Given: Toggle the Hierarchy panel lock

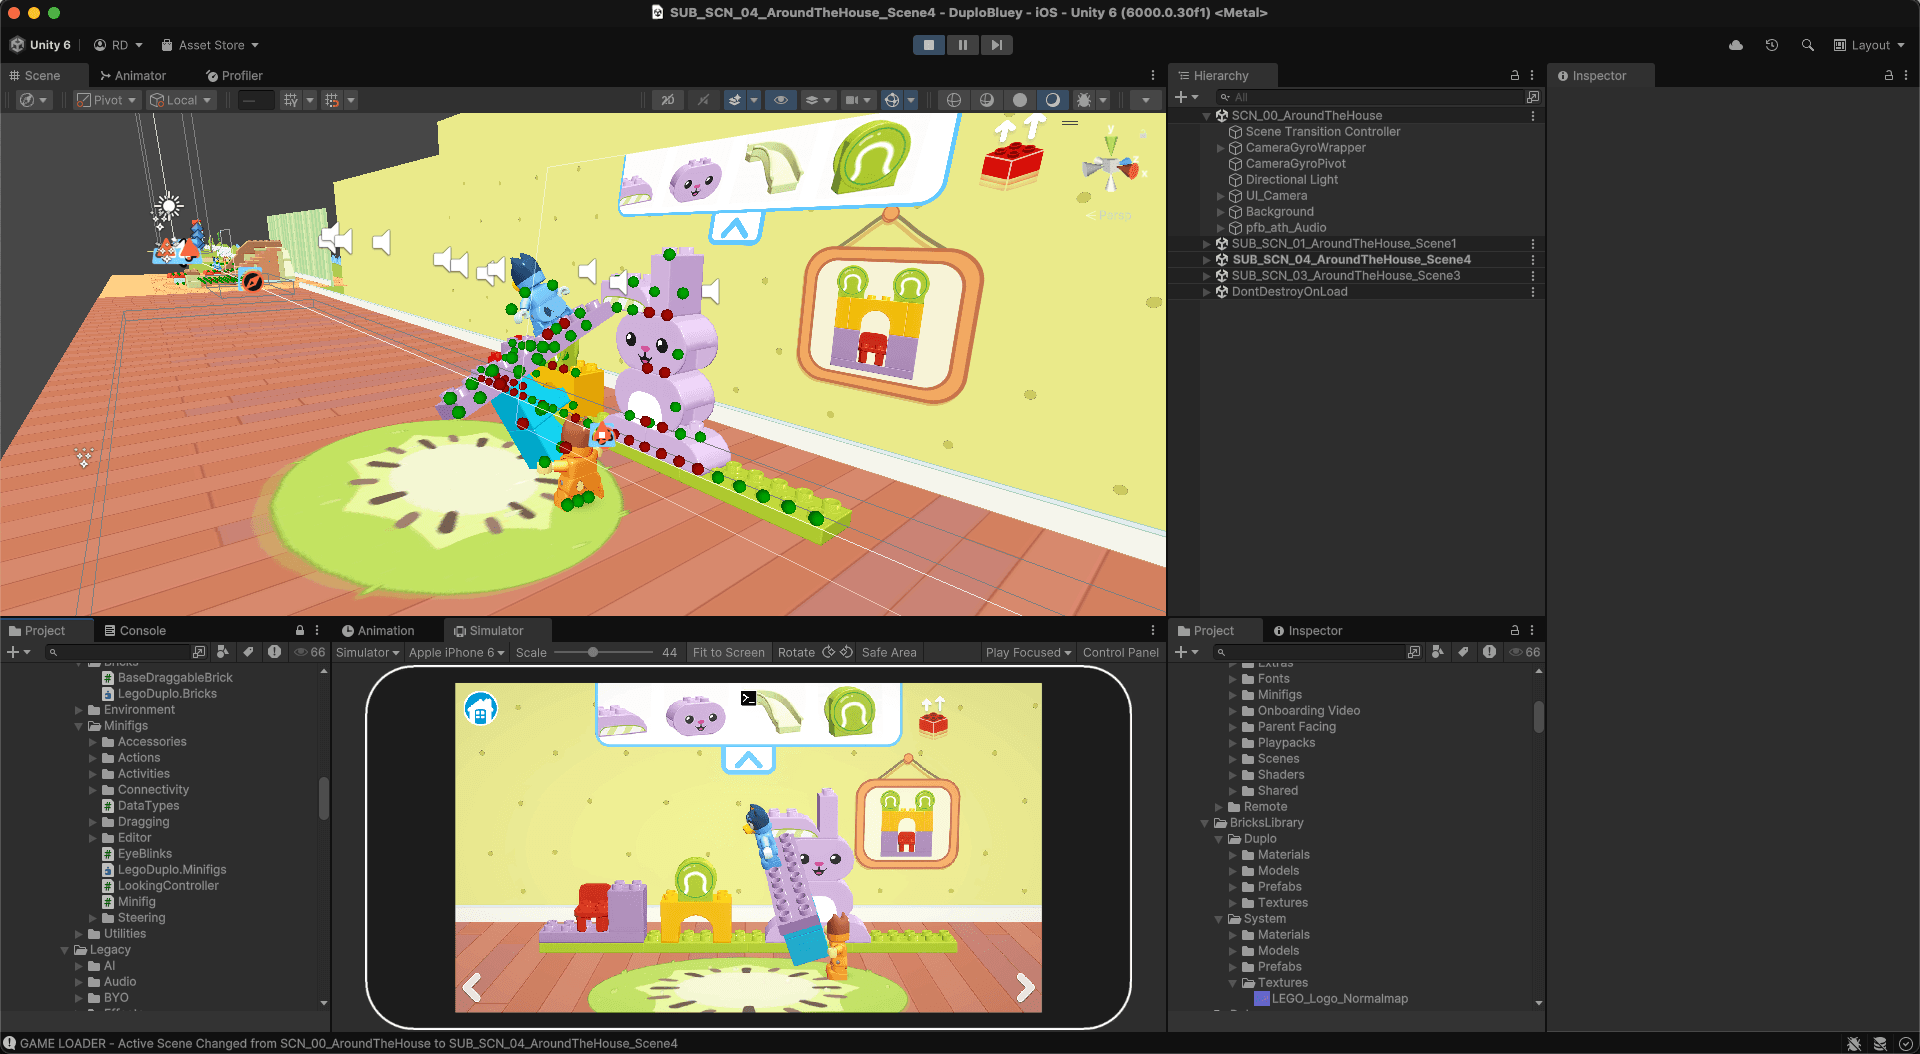Looking at the screenshot, I should [x=1514, y=76].
